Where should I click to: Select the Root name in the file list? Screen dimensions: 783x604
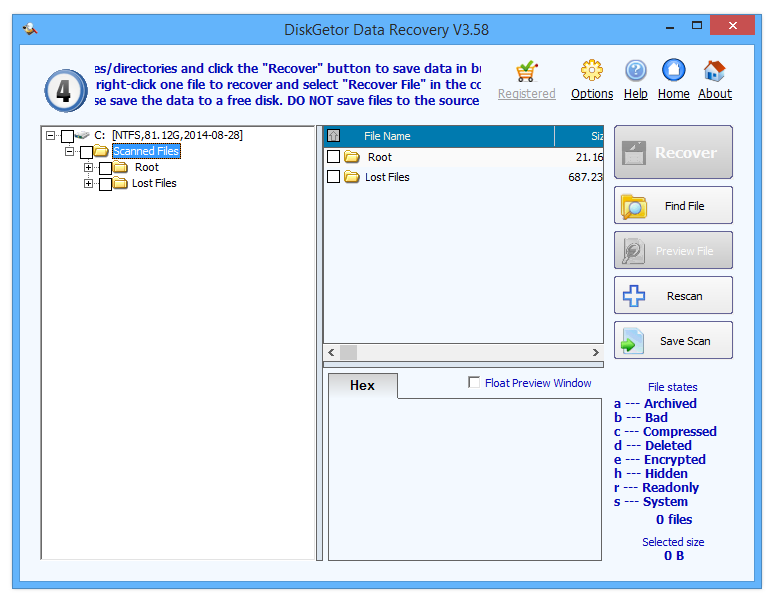pyautogui.click(x=380, y=157)
